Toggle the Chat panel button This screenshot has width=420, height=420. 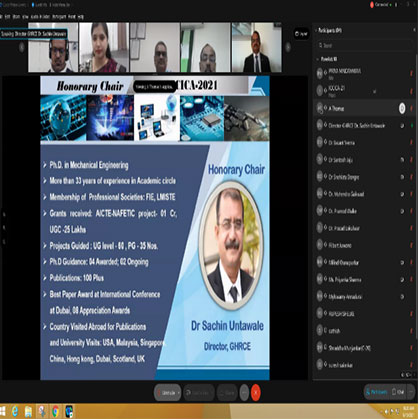pos(398,392)
